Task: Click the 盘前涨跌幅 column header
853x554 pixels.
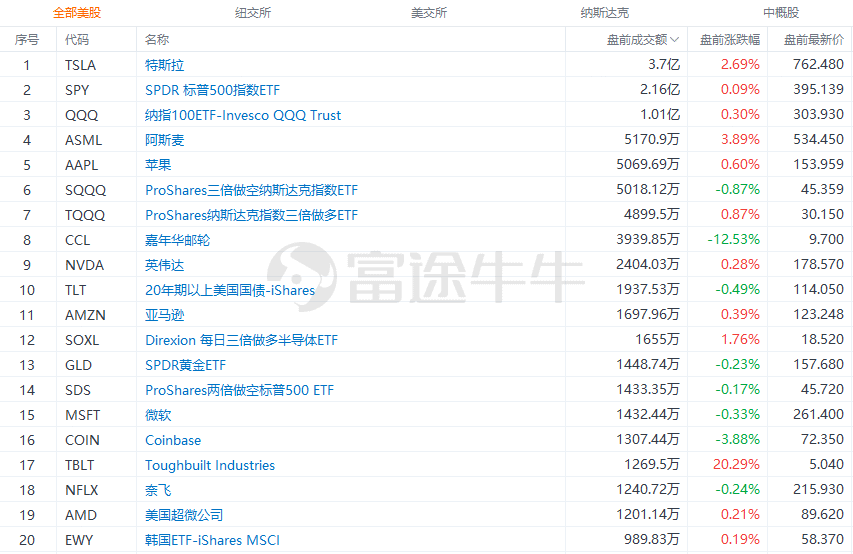Action: 730,40
